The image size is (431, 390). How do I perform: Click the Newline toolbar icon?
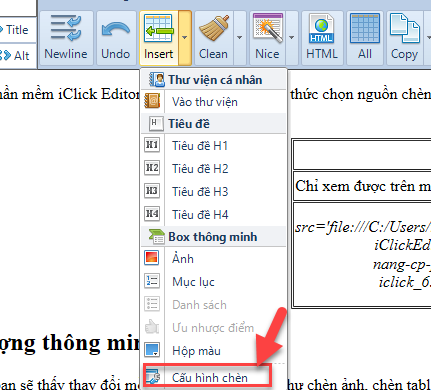pyautogui.click(x=66, y=29)
